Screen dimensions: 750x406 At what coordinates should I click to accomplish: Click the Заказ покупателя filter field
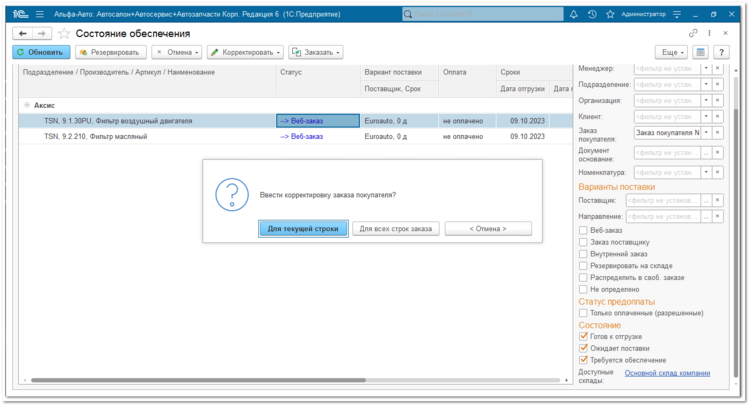click(668, 132)
